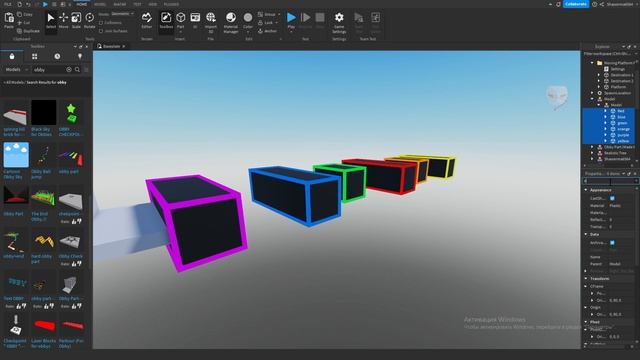Open the TEST ribbon tab
640x360 pixels.
pyautogui.click(x=137, y=4)
